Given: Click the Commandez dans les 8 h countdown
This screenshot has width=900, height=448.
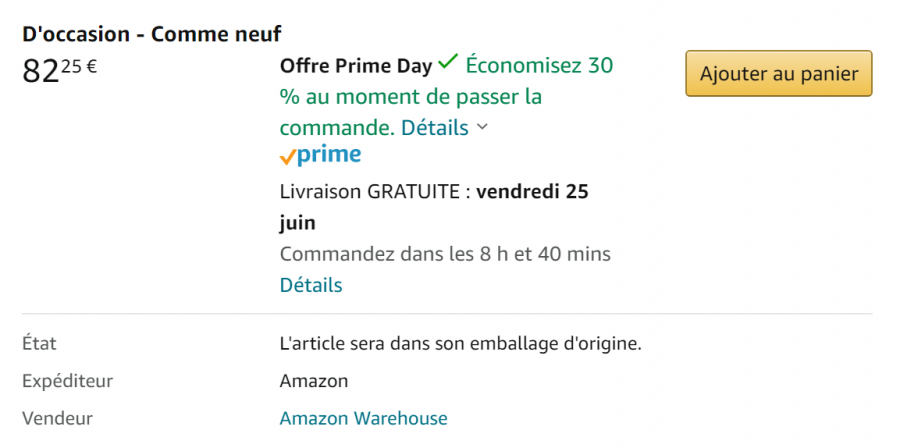Looking at the screenshot, I should pyautogui.click(x=445, y=254).
